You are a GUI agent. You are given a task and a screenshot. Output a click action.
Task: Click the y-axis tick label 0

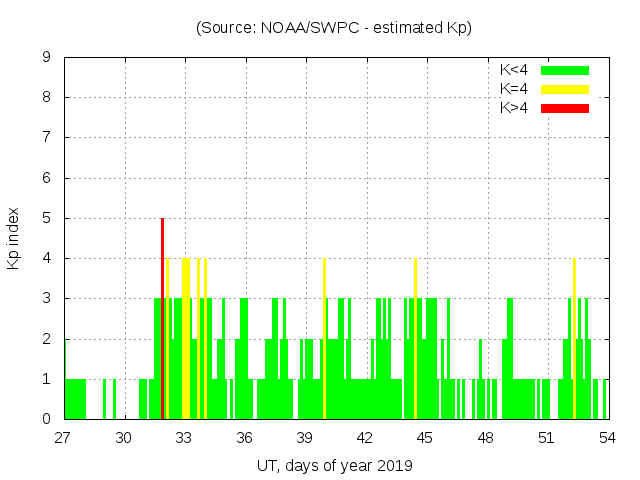46,419
